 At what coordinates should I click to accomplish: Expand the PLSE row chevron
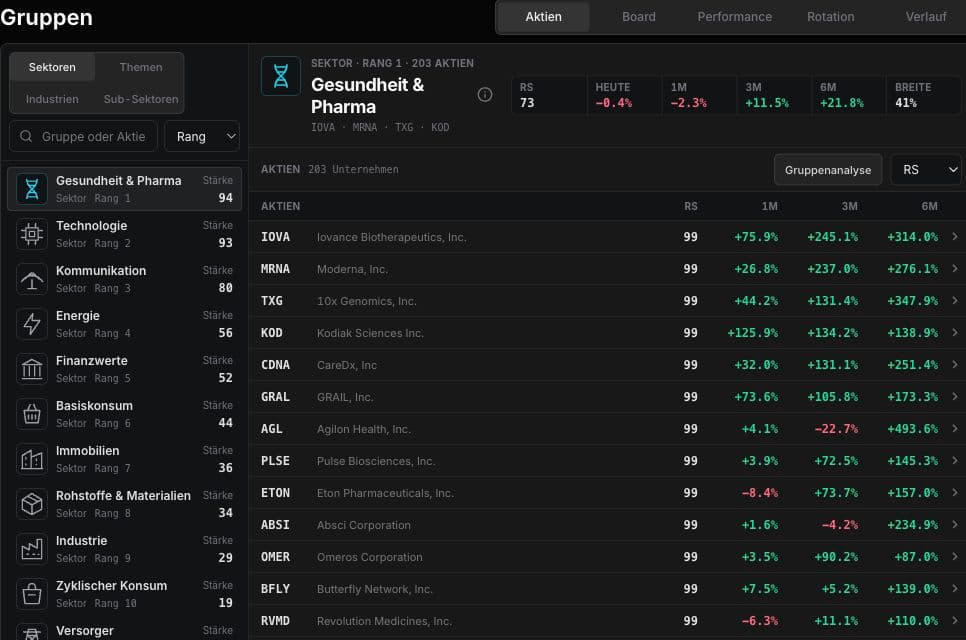click(954, 461)
